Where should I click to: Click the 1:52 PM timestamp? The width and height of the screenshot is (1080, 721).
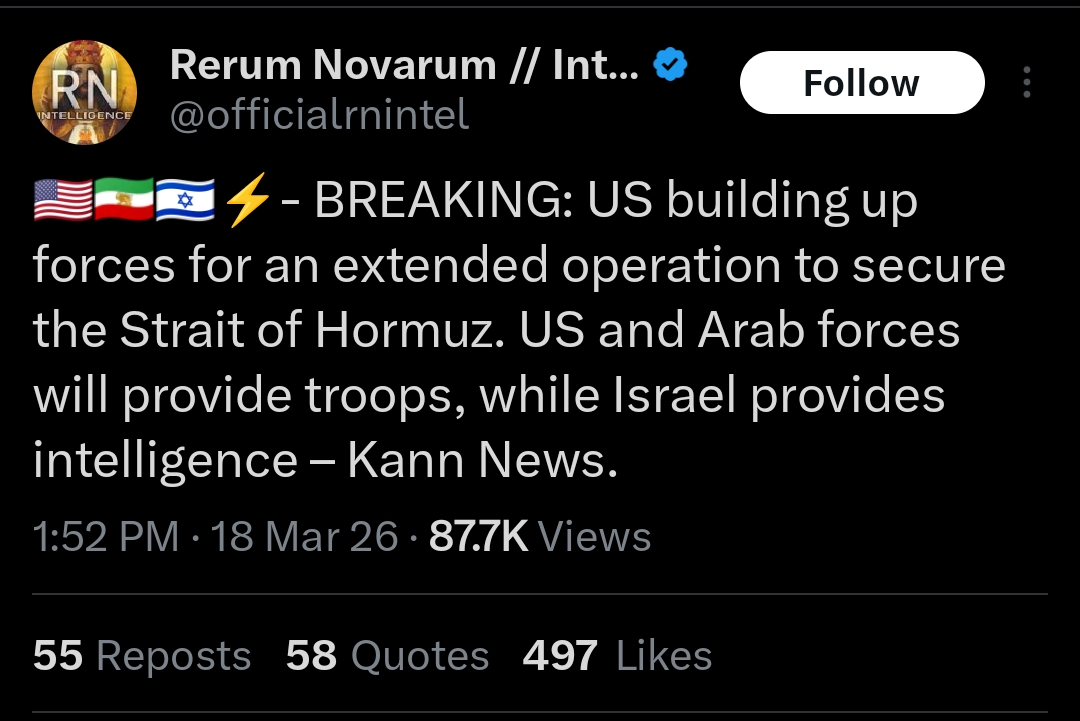[105, 537]
